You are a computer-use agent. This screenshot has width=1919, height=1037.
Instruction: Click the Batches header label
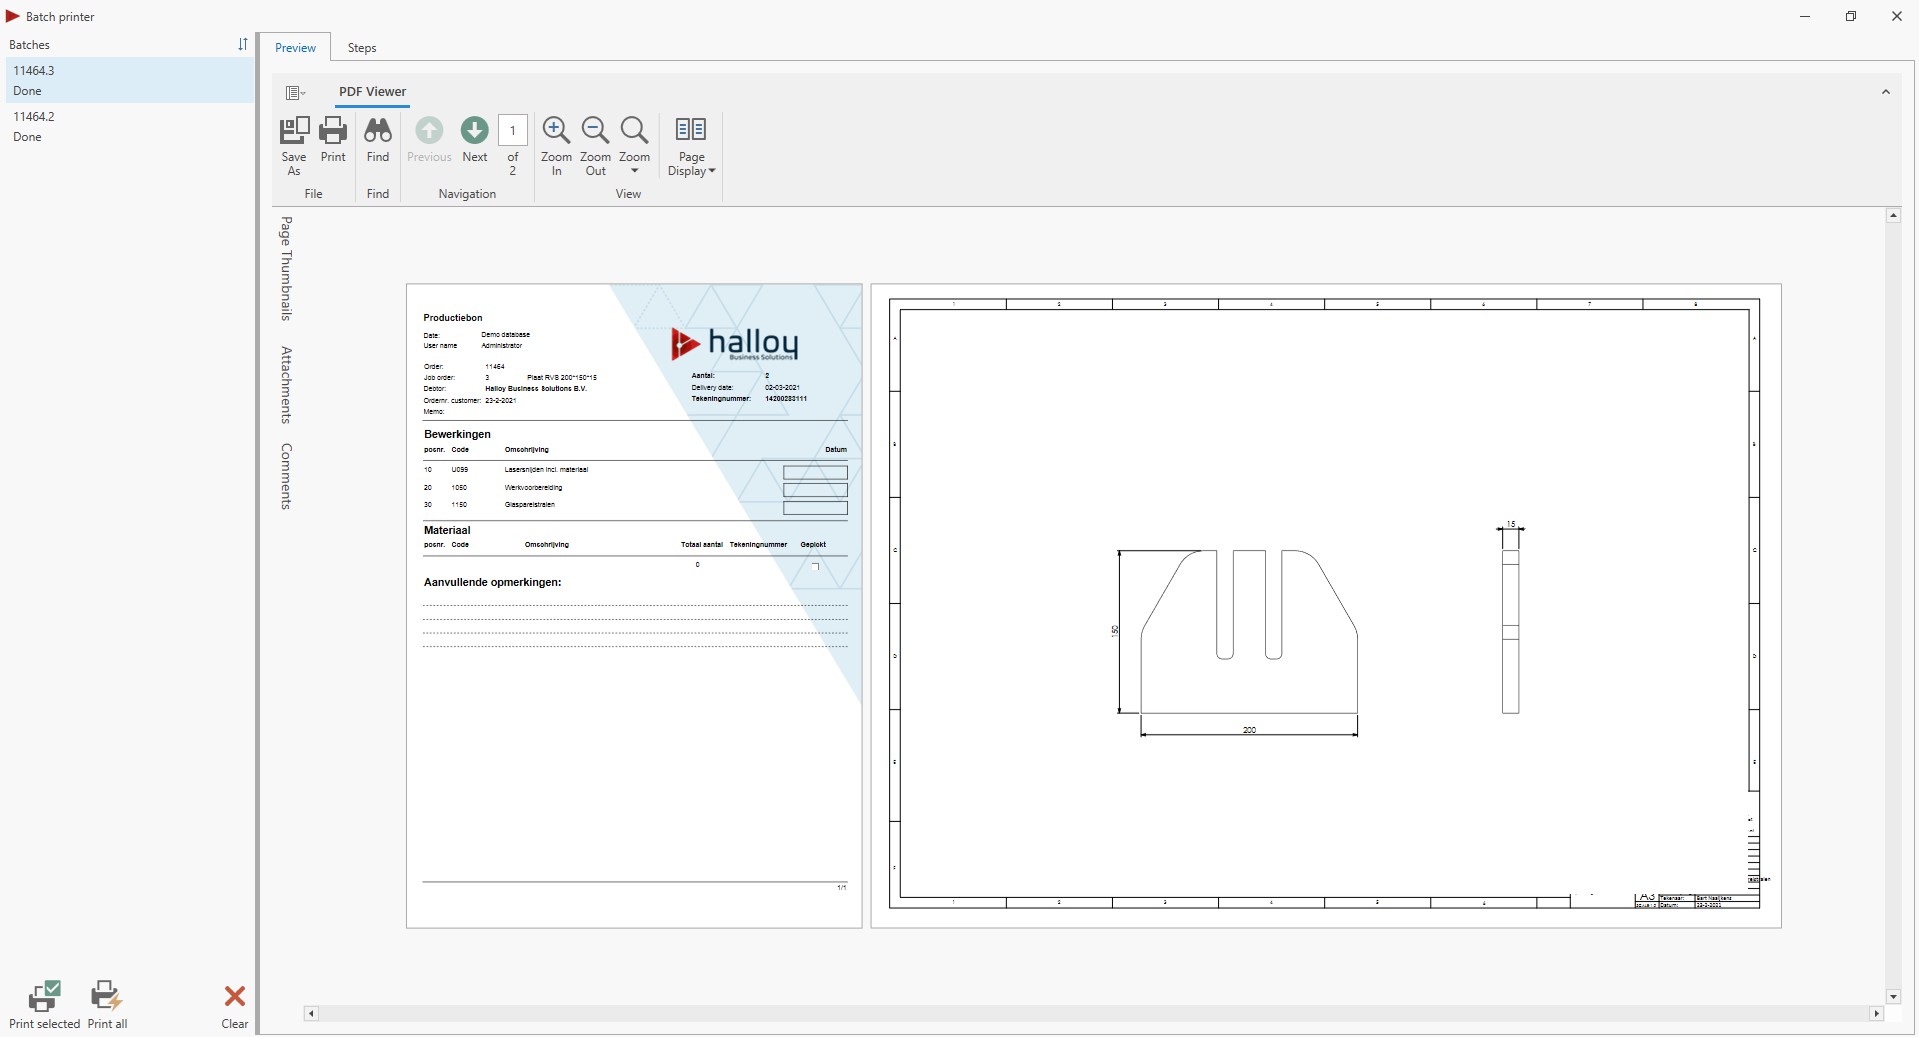click(x=29, y=45)
